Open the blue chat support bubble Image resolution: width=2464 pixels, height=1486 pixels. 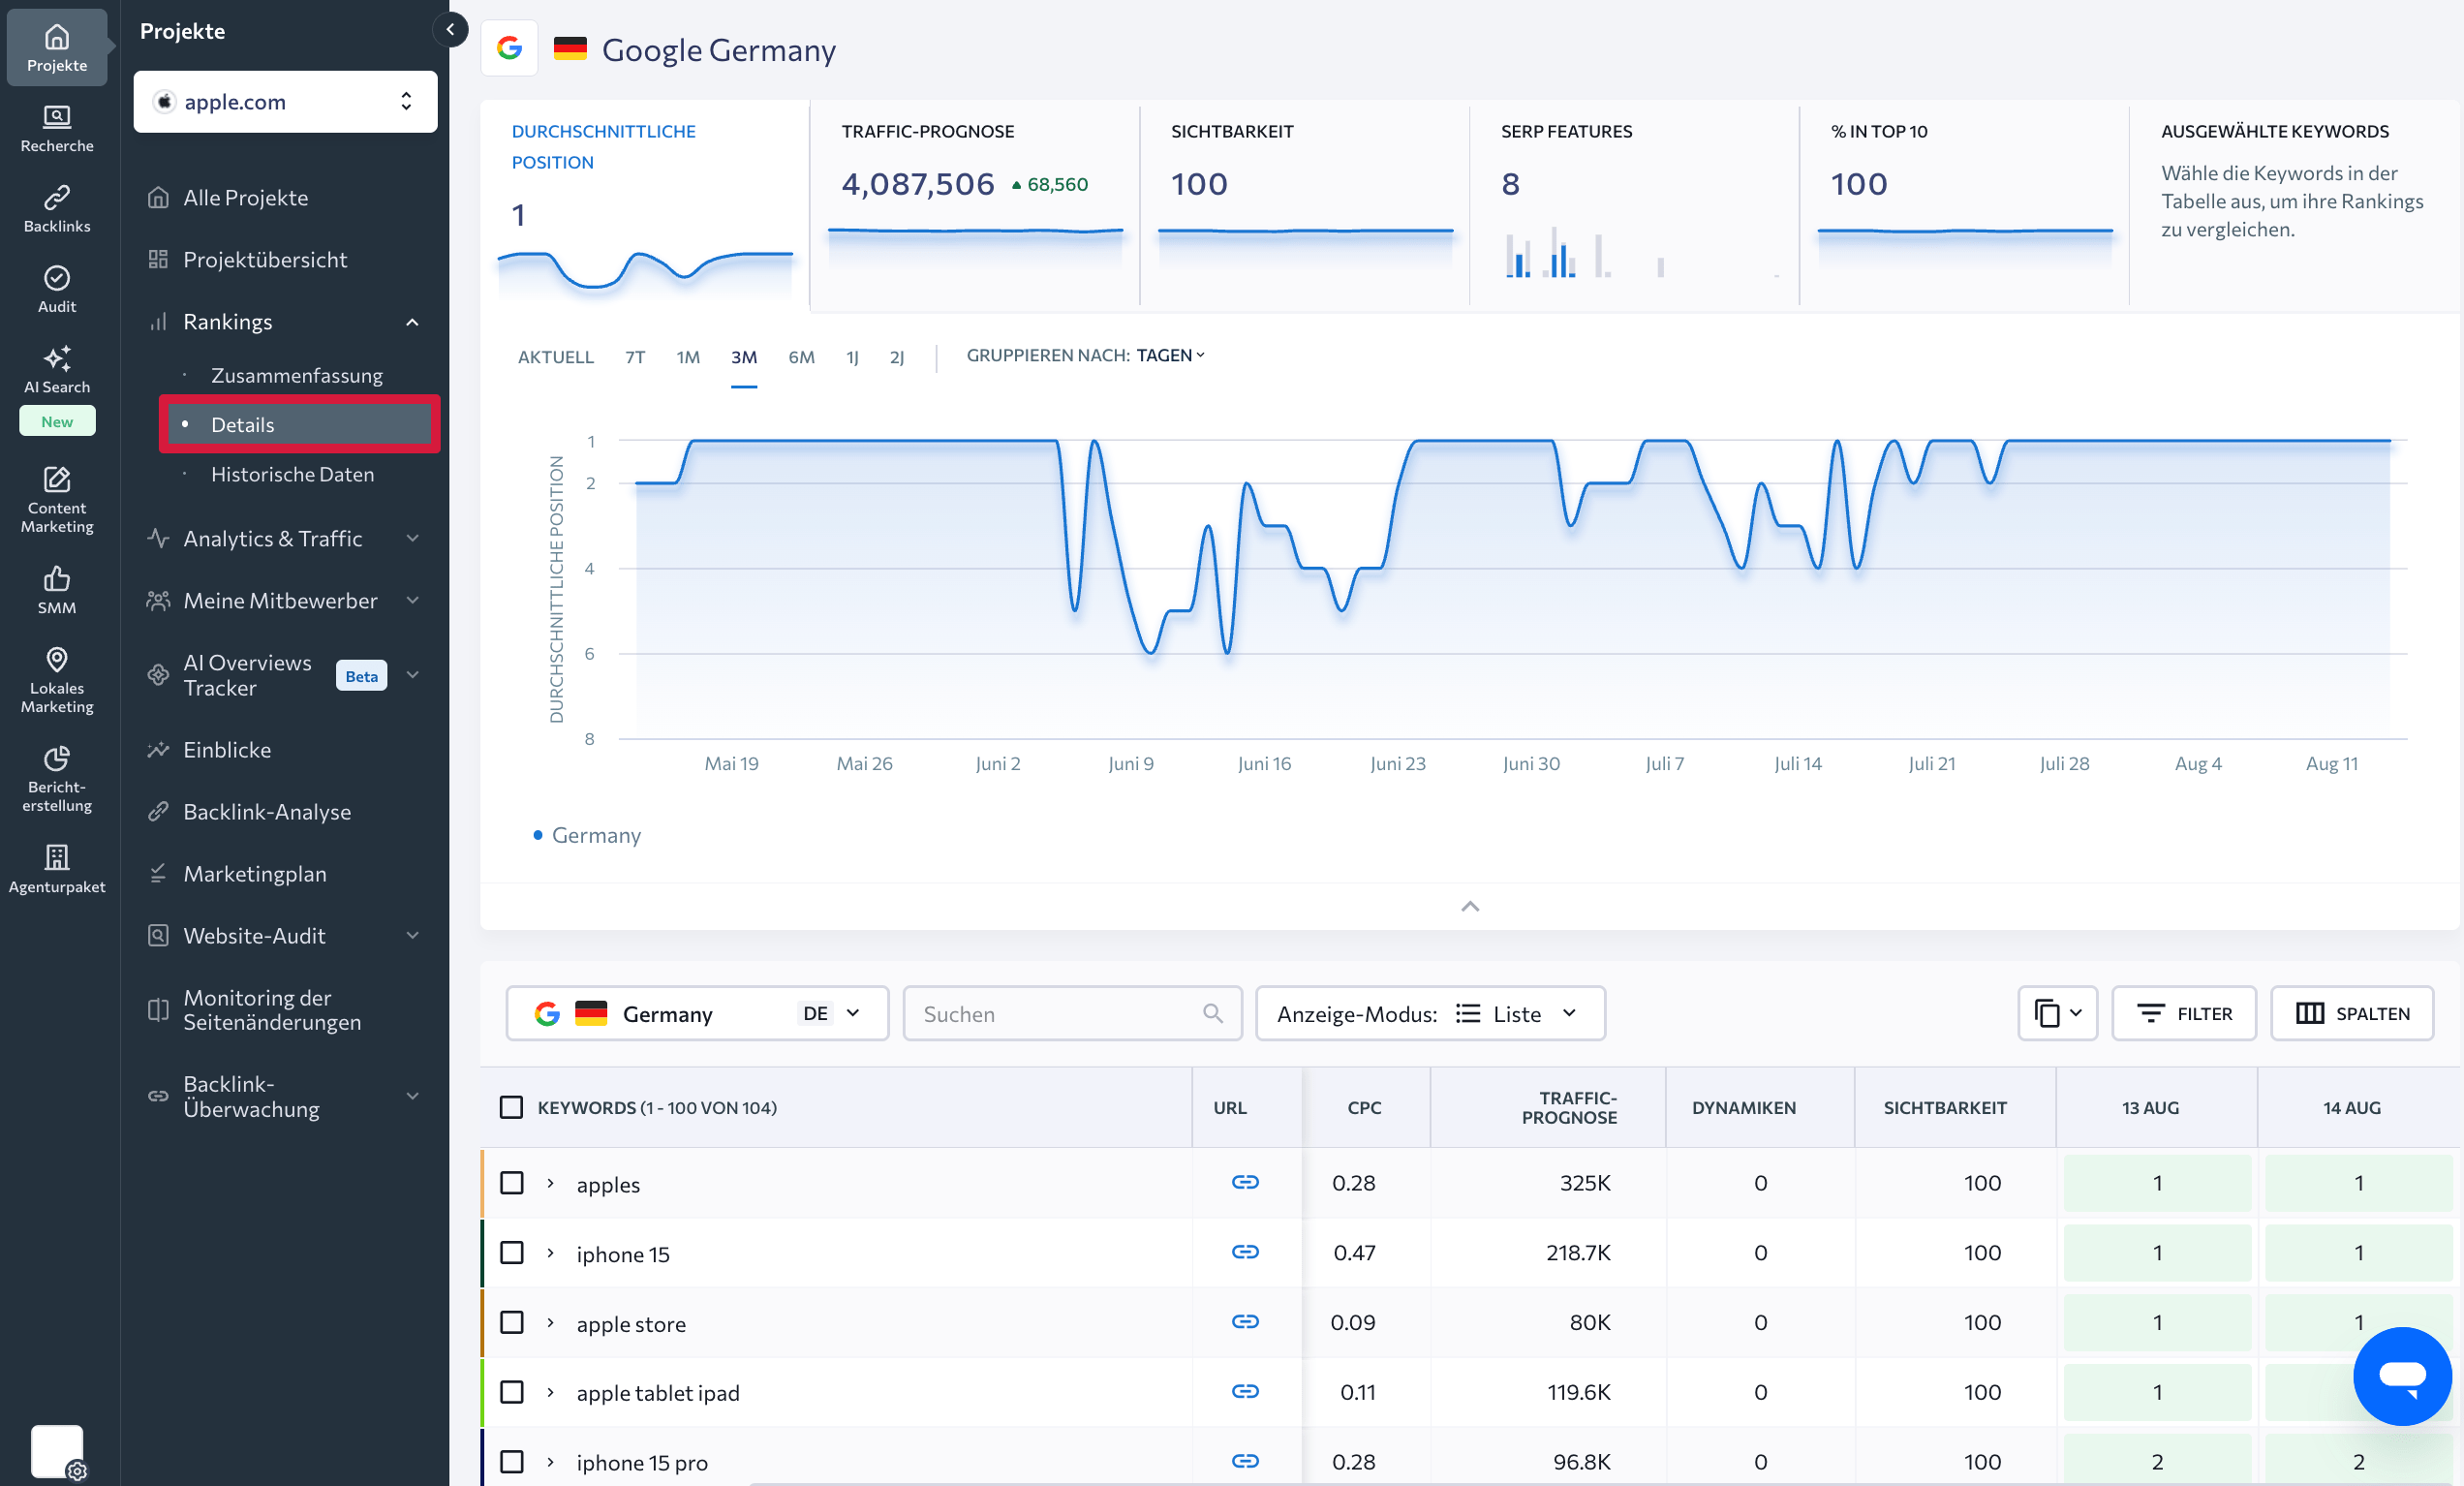point(2401,1376)
